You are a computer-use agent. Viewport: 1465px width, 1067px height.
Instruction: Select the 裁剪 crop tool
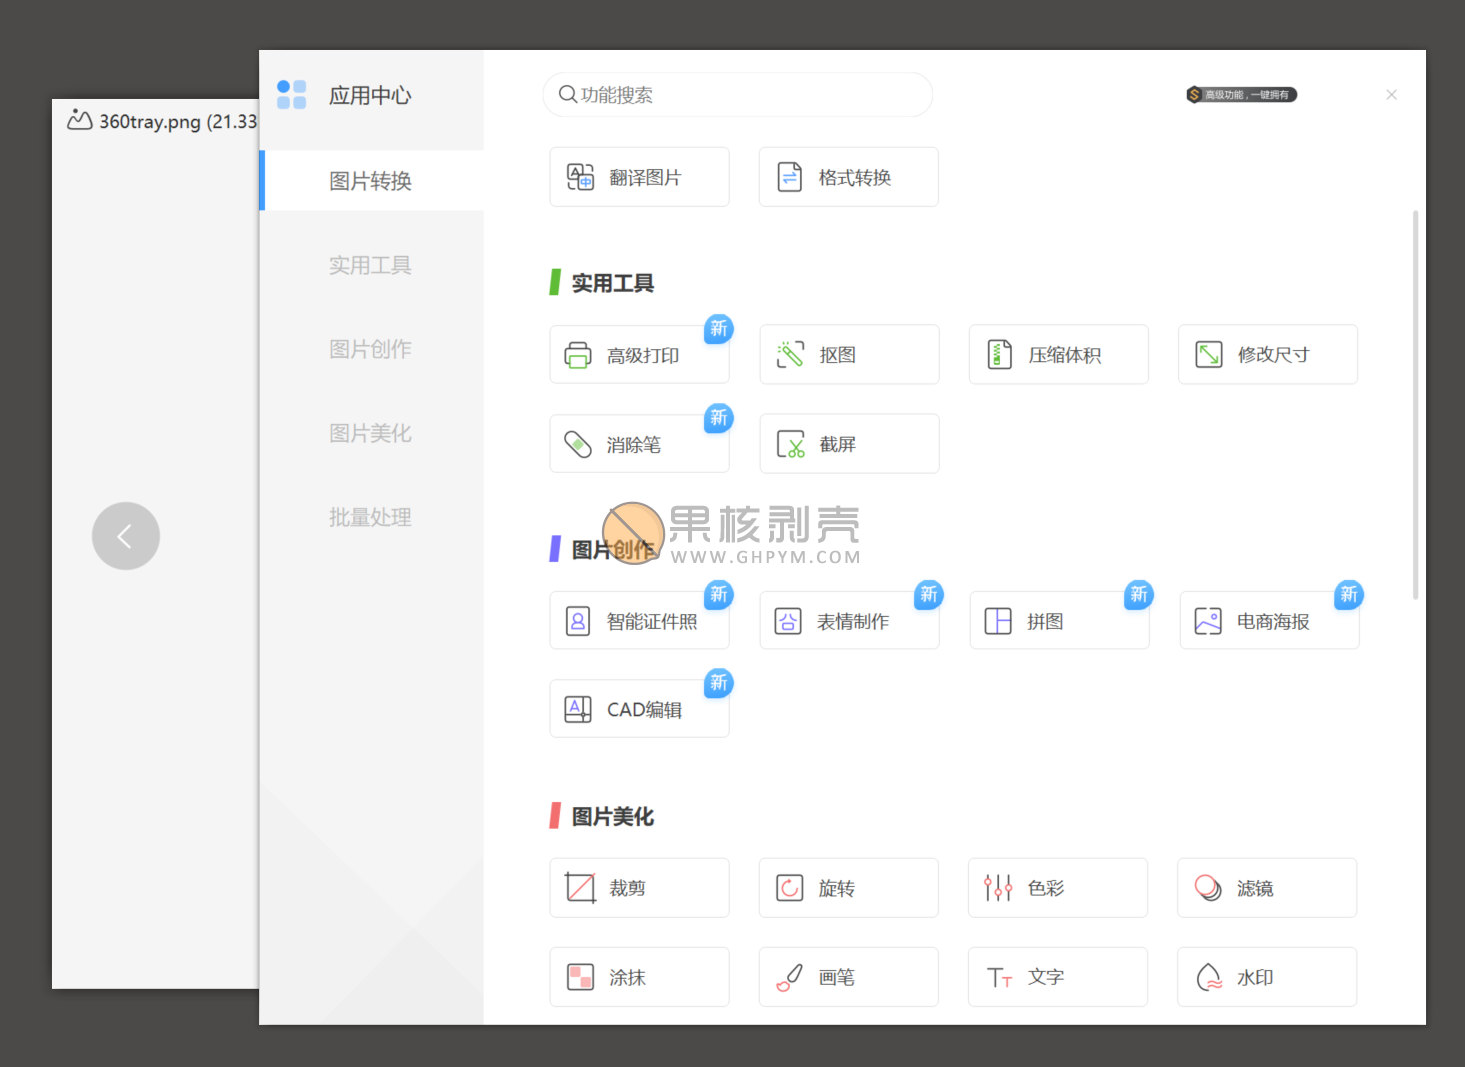(639, 888)
